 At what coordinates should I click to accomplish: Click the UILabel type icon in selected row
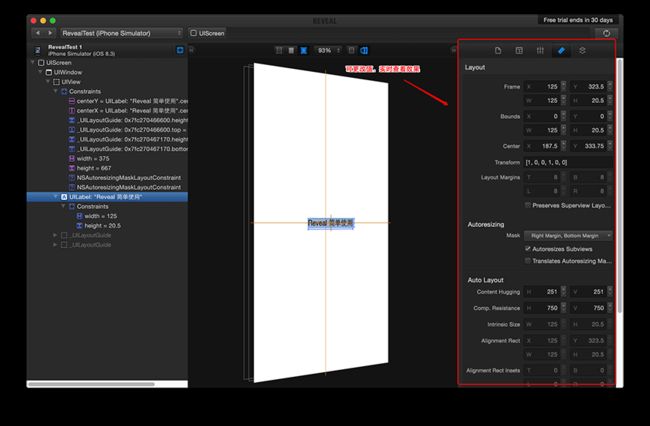pyautogui.click(x=64, y=197)
